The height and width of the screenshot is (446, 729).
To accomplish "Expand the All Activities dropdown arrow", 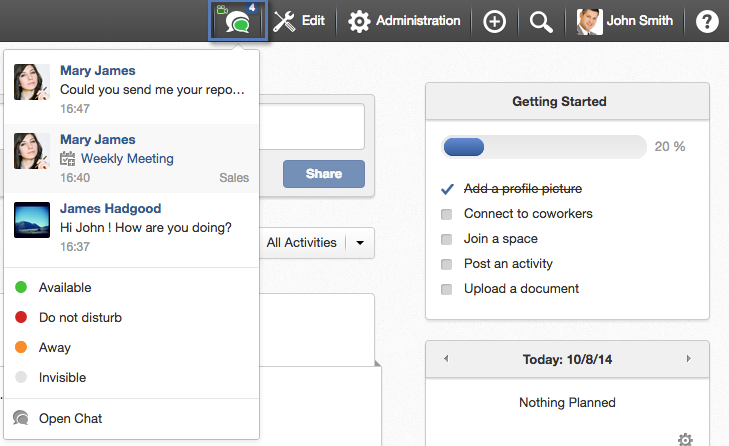I will point(360,243).
